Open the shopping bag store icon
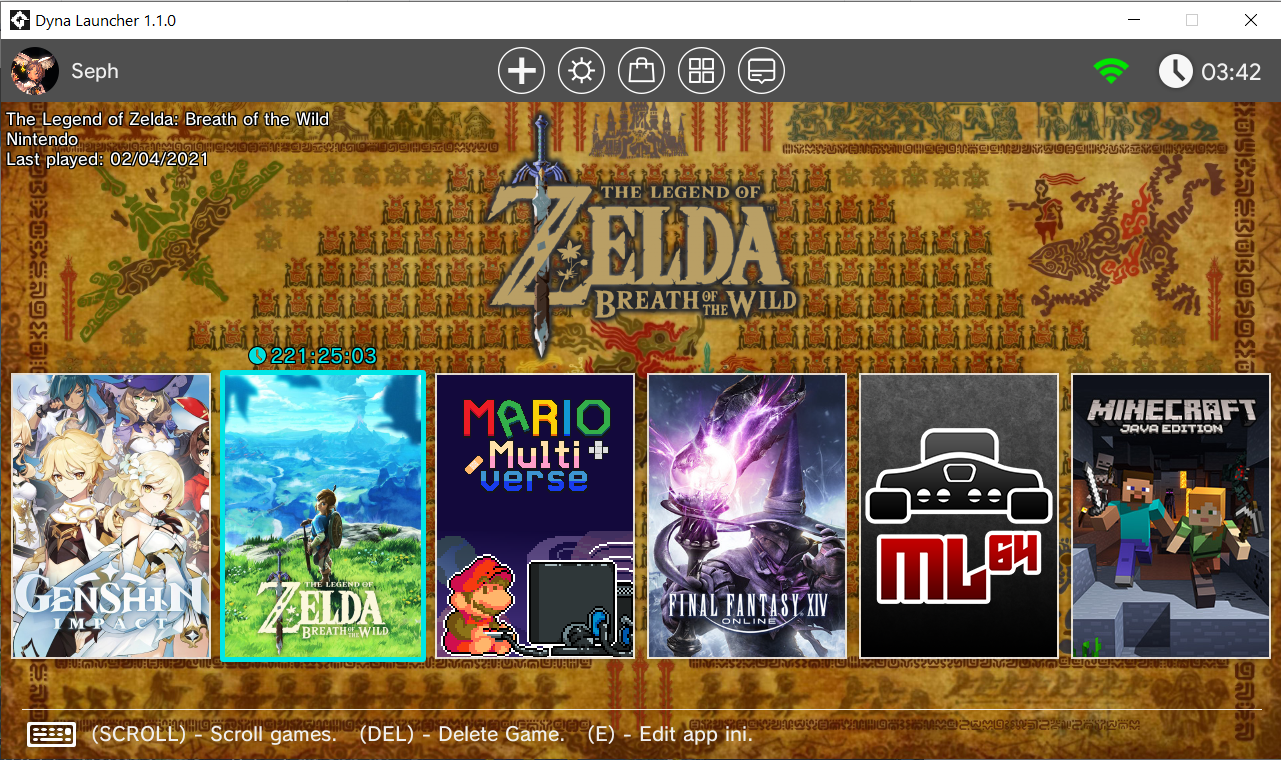Image resolution: width=1281 pixels, height=760 pixels. 642,71
